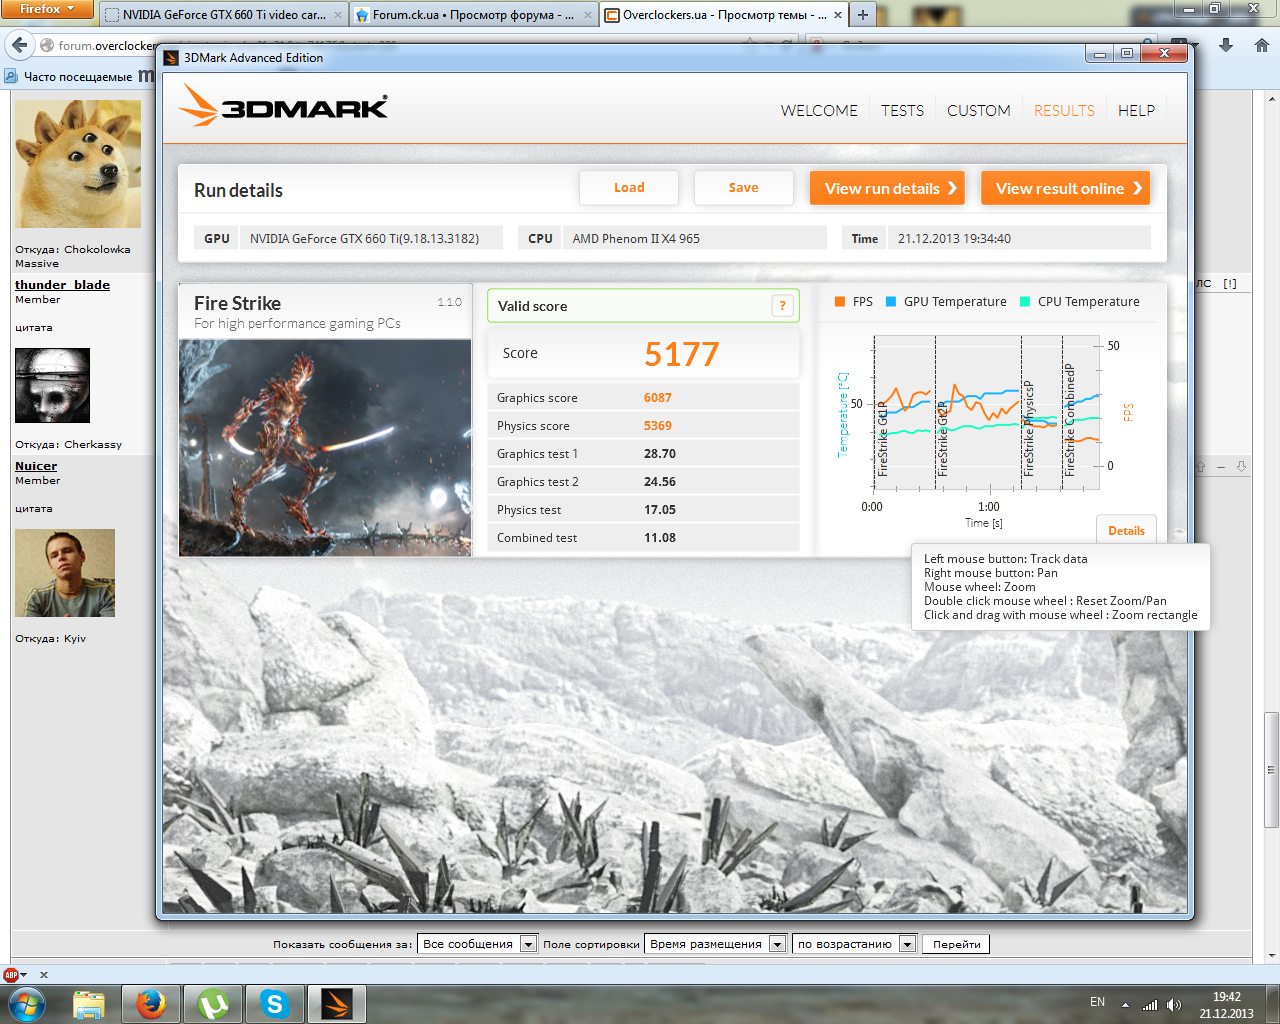Open the TESTS tab in 3DMark
The width and height of the screenshot is (1280, 1024).
pos(902,111)
